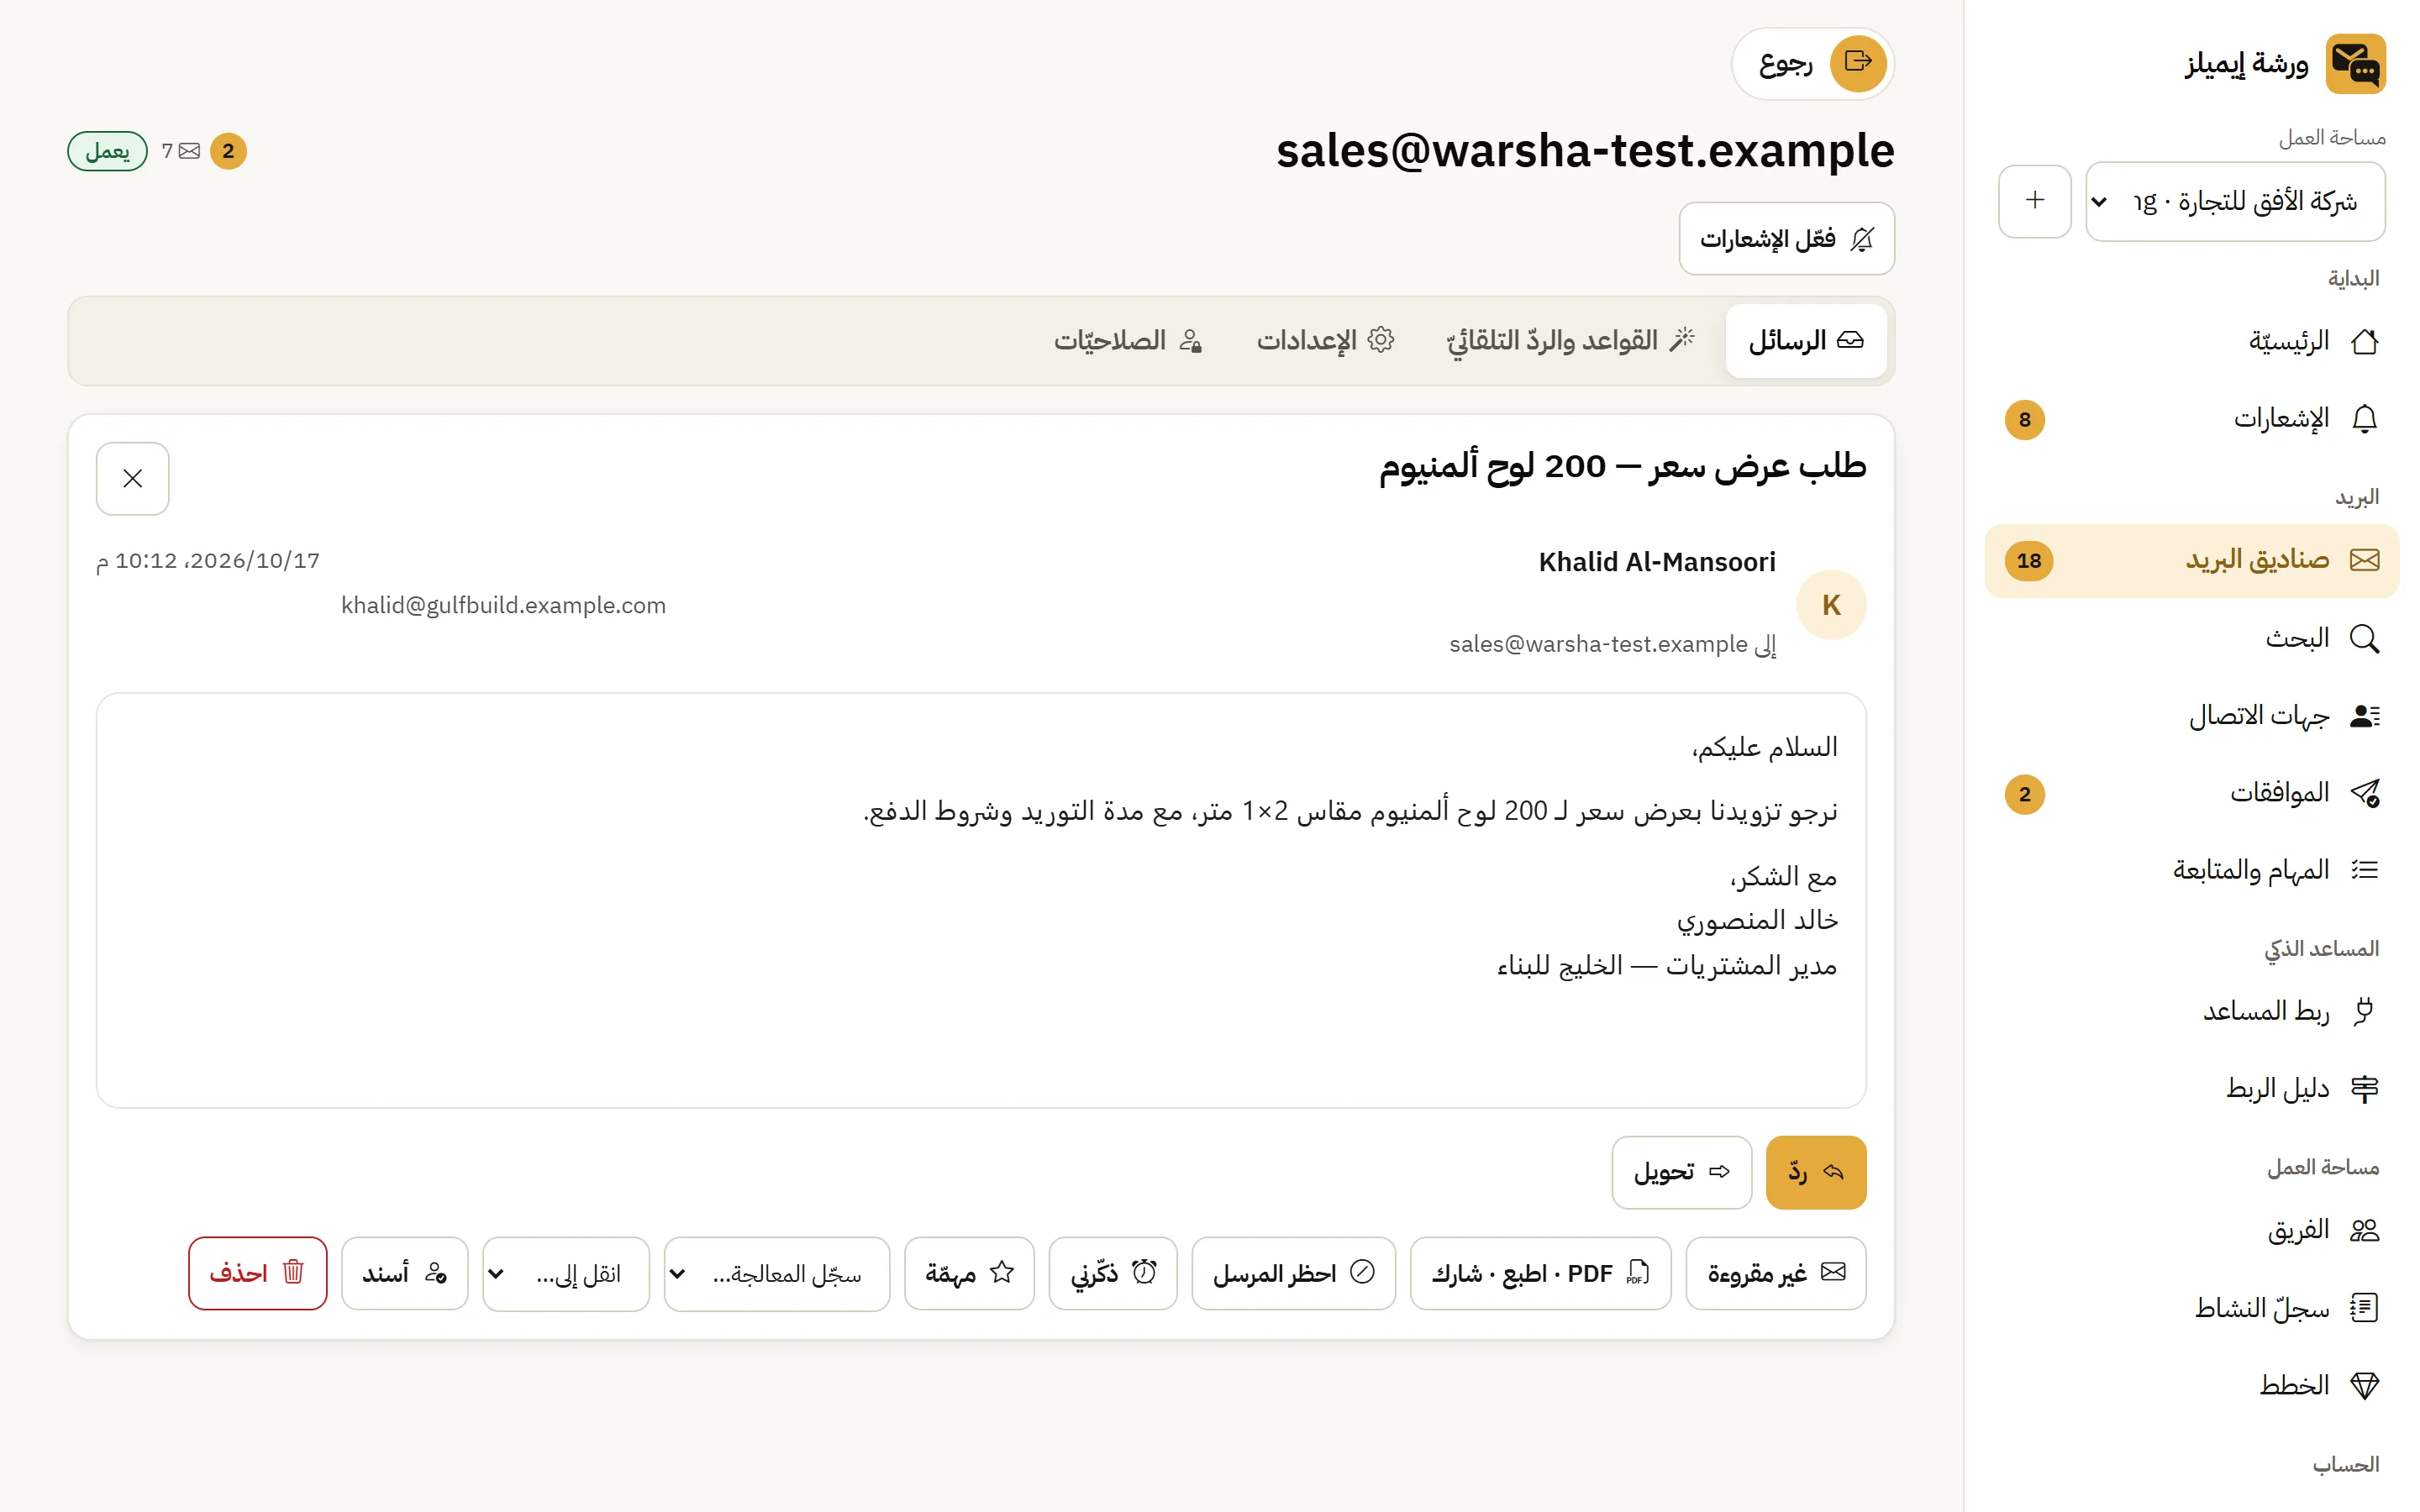Switch to القواعد والردّ التلقائيّ tab
This screenshot has height=1512, width=2420.
[1570, 341]
